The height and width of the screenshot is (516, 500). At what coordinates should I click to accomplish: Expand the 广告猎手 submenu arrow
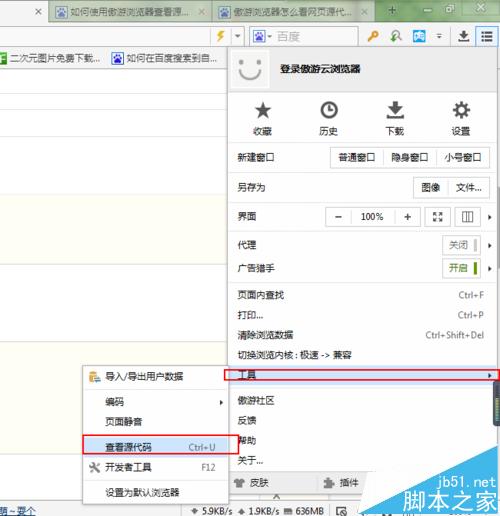pyautogui.click(x=489, y=268)
